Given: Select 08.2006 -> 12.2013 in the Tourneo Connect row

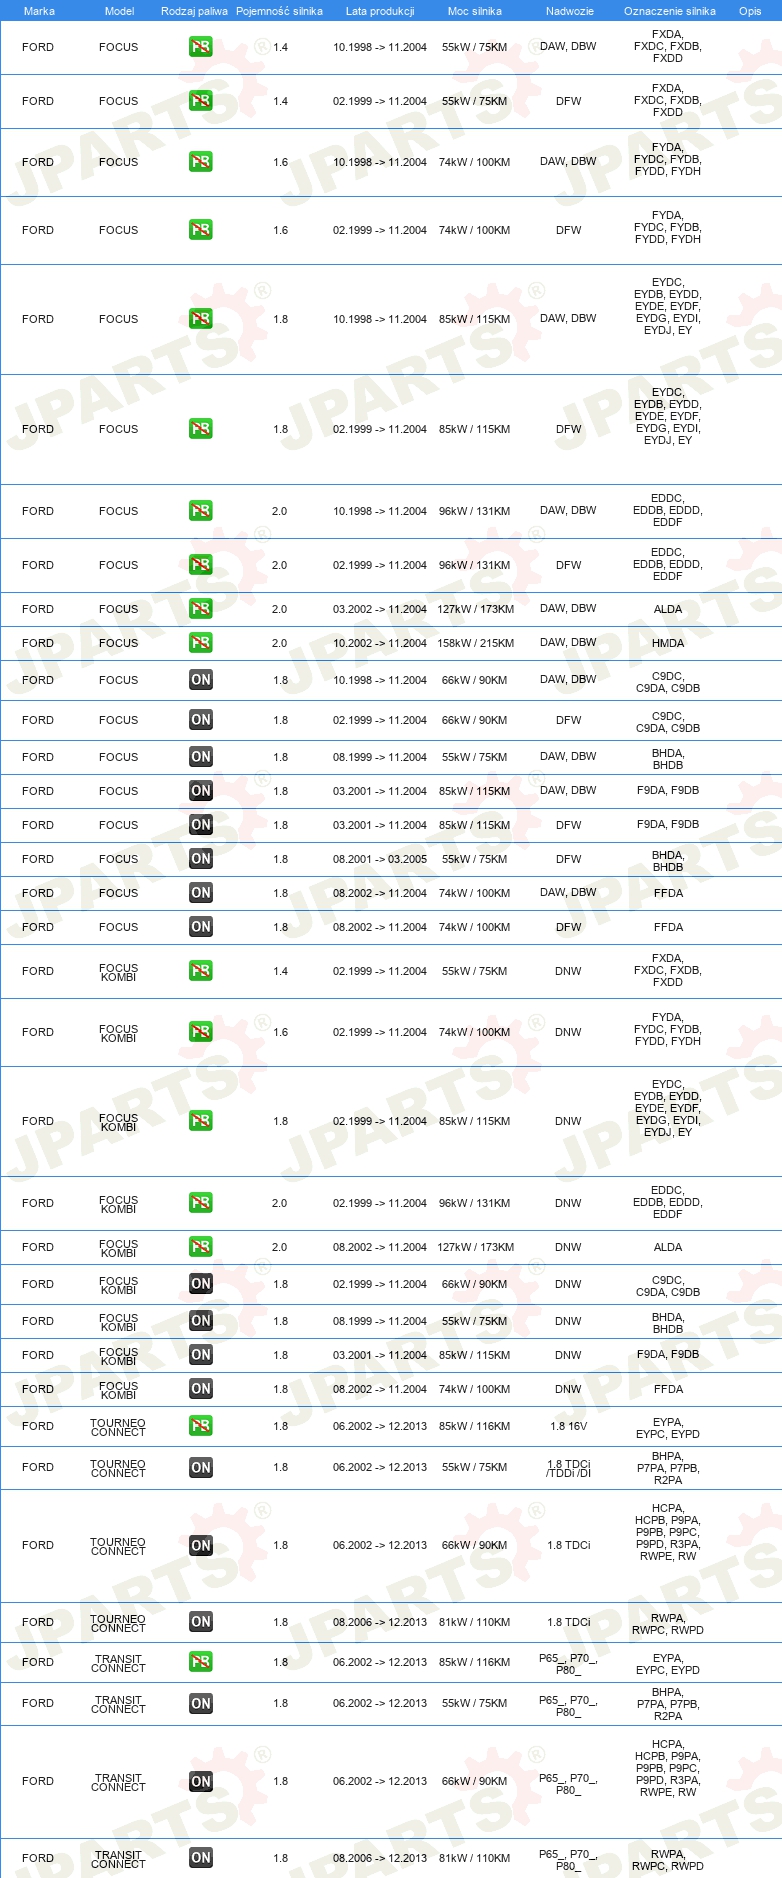Looking at the screenshot, I should point(380,1622).
